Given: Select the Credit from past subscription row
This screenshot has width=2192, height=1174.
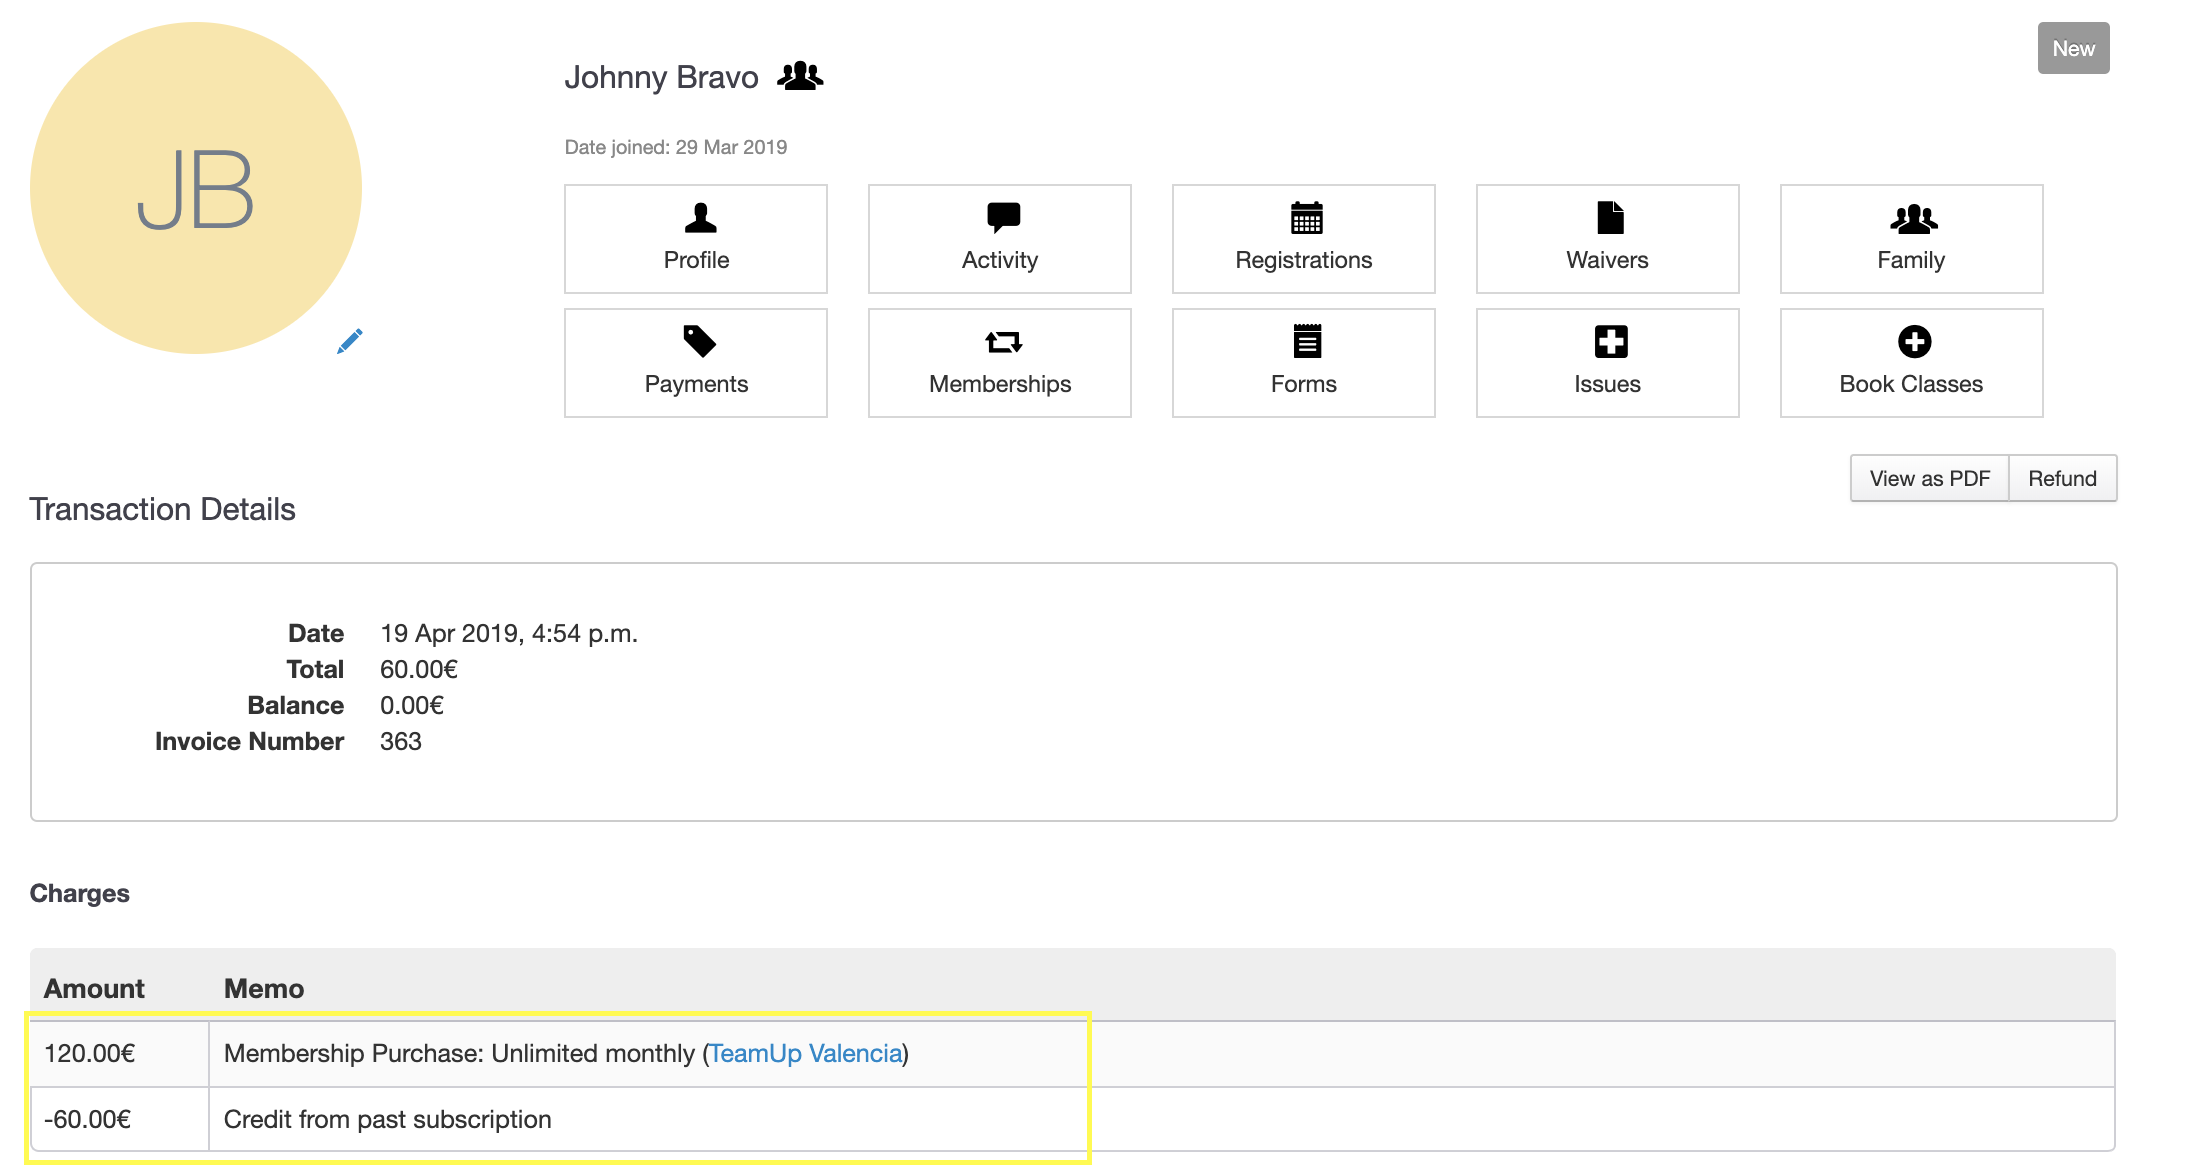Looking at the screenshot, I should pyautogui.click(x=388, y=1119).
